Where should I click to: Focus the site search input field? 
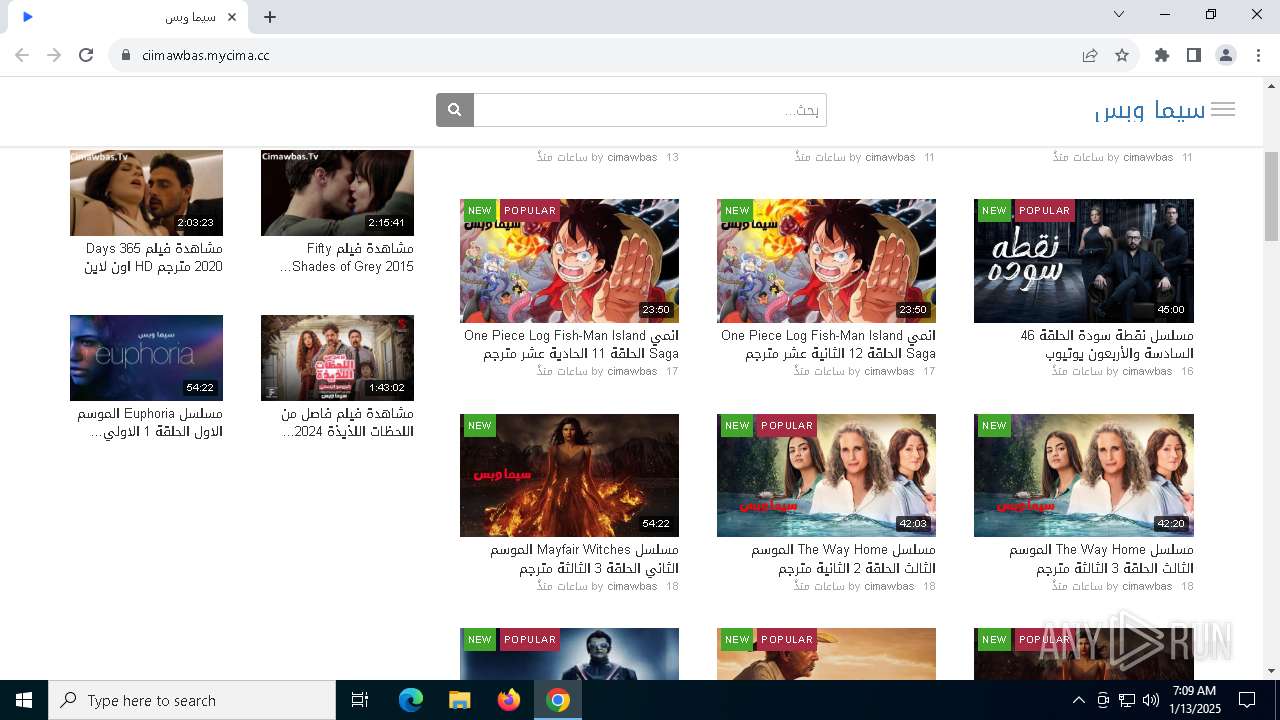pos(650,110)
